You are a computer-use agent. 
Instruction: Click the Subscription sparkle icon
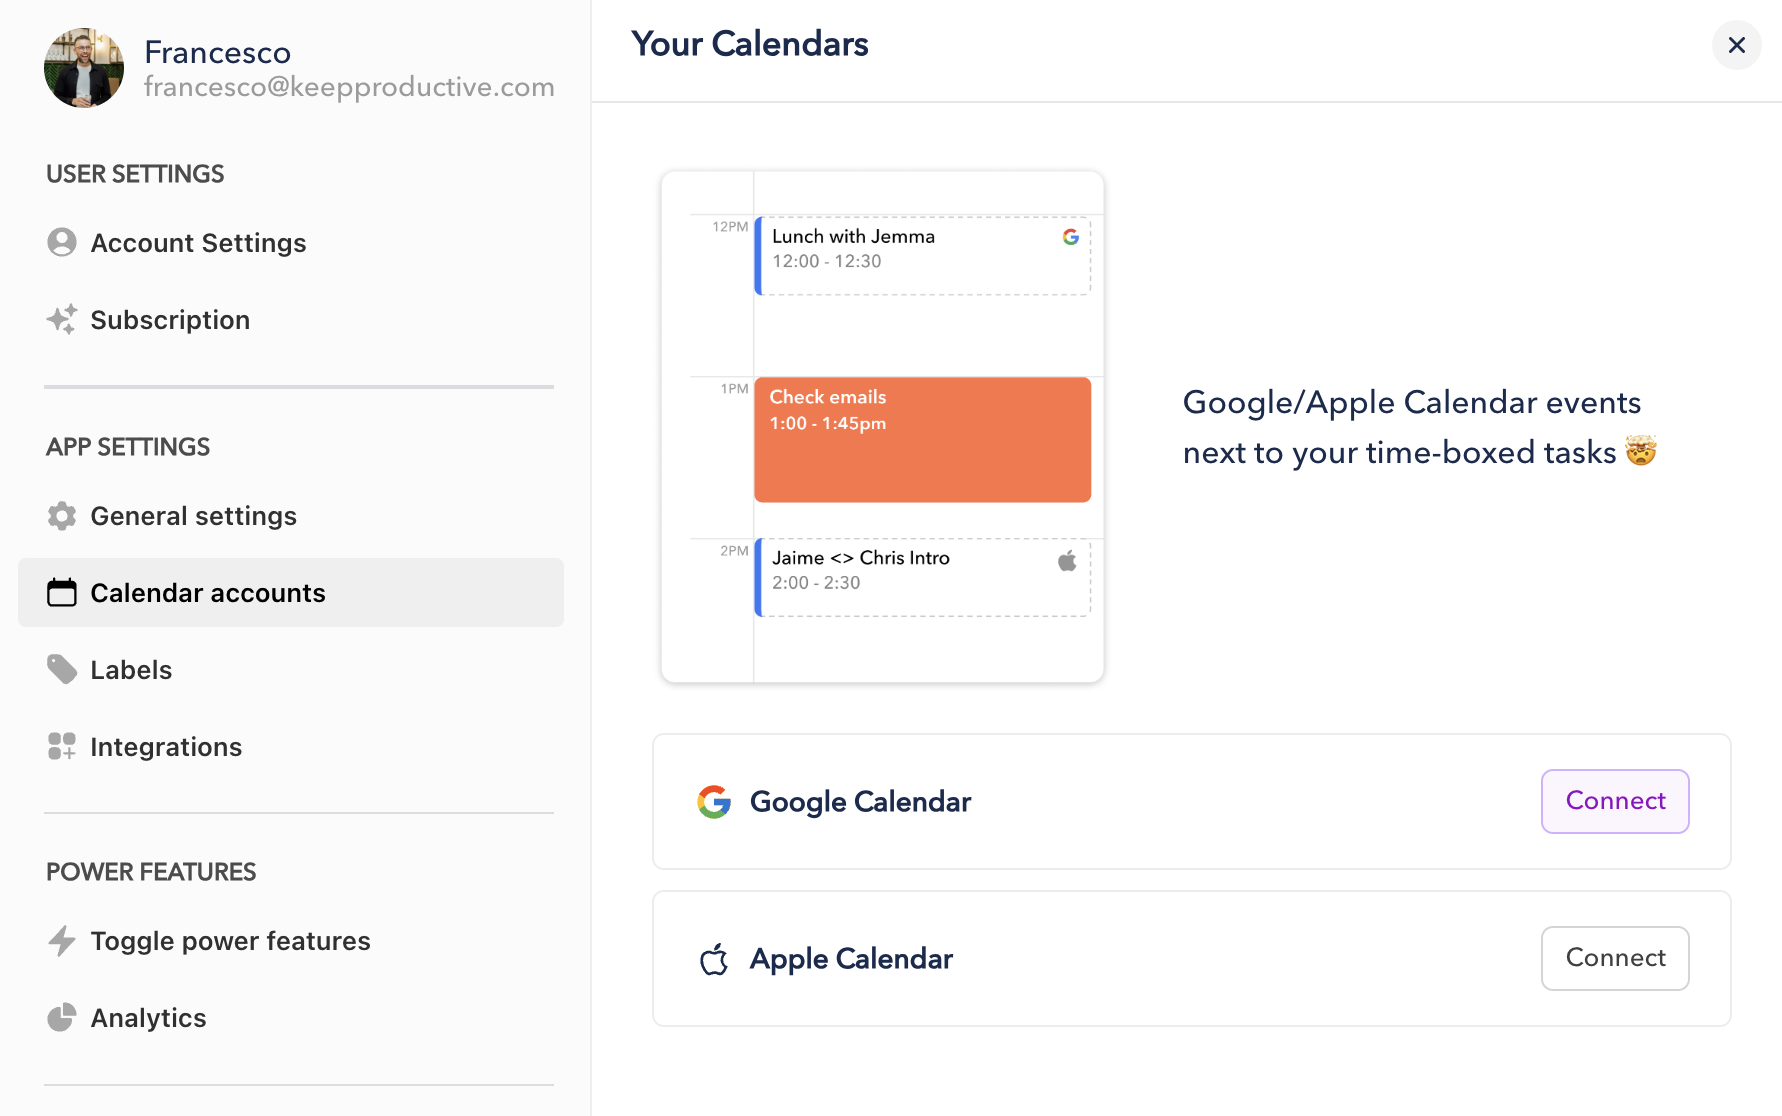pos(62,320)
